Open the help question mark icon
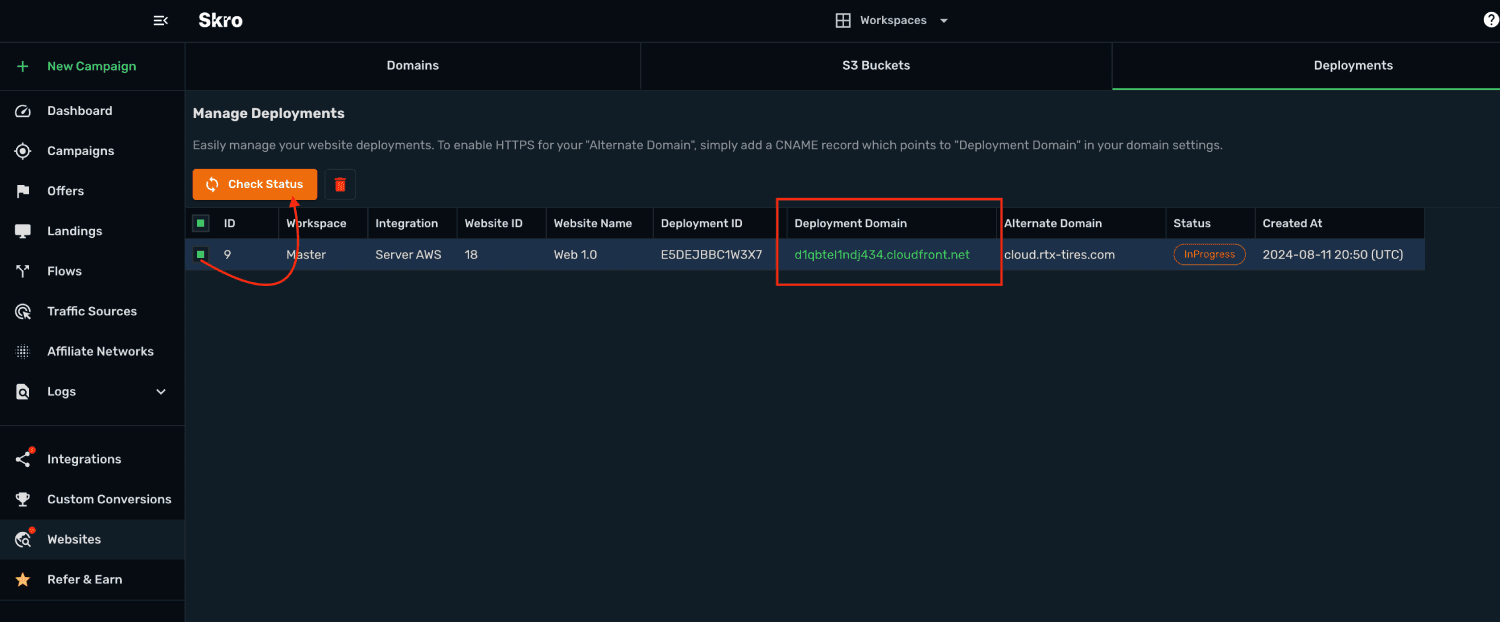Image resolution: width=1500 pixels, height=622 pixels. [1491, 20]
